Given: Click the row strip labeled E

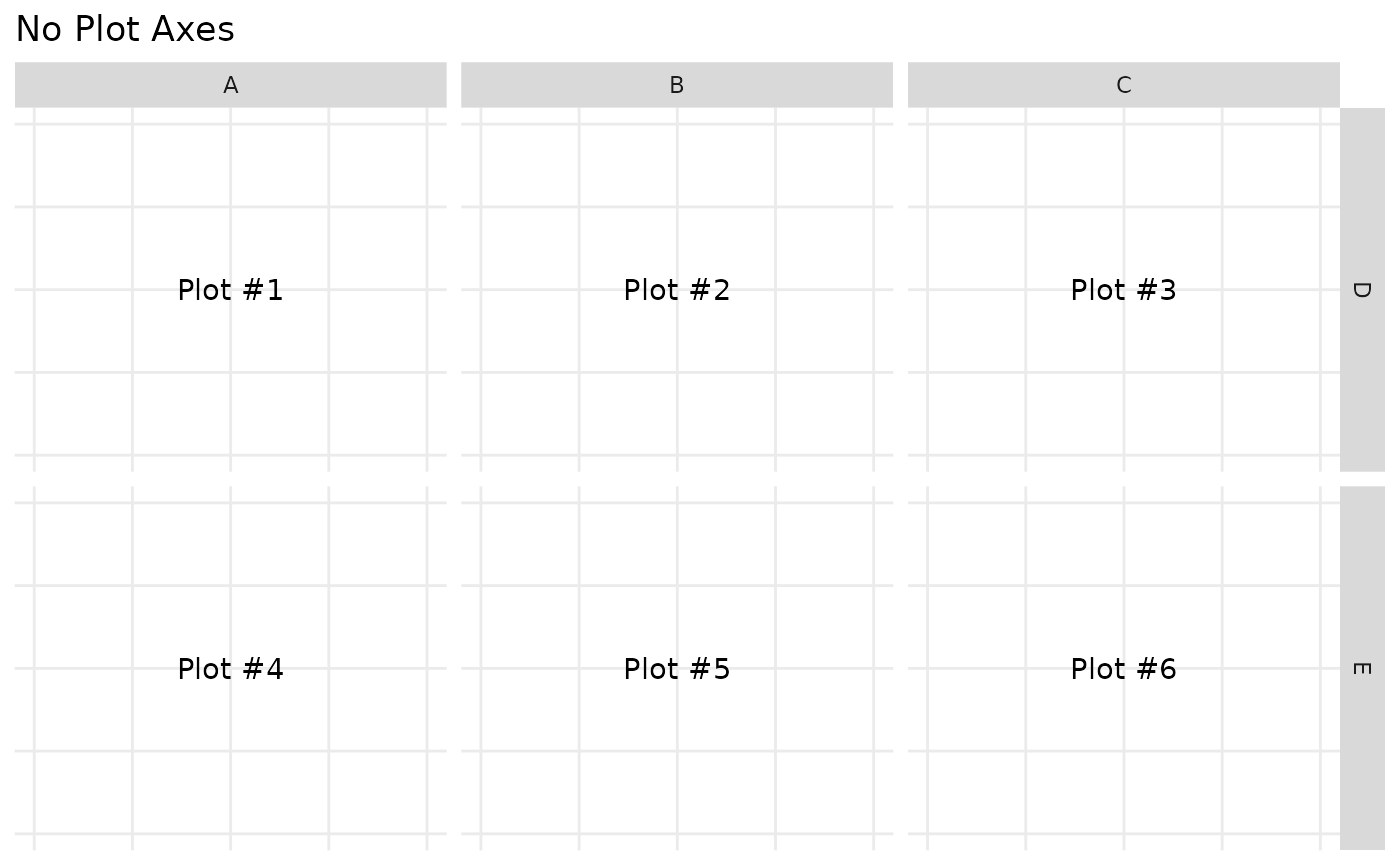Looking at the screenshot, I should [1361, 668].
